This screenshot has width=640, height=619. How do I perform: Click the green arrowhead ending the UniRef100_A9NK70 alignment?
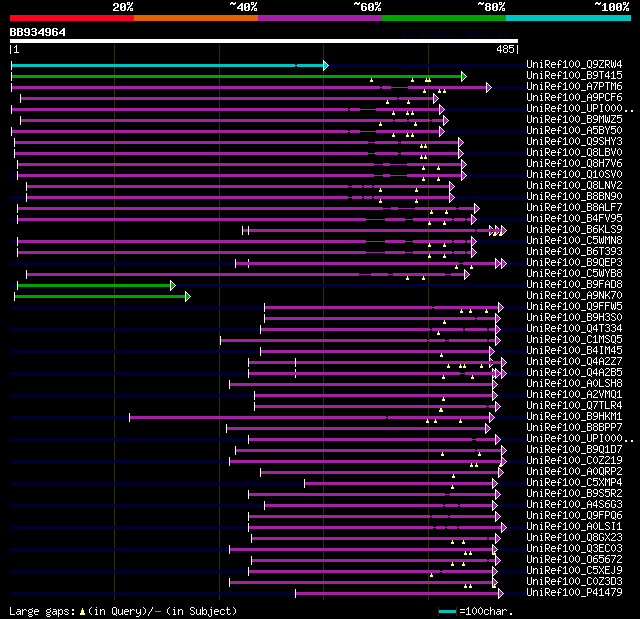tap(188, 297)
